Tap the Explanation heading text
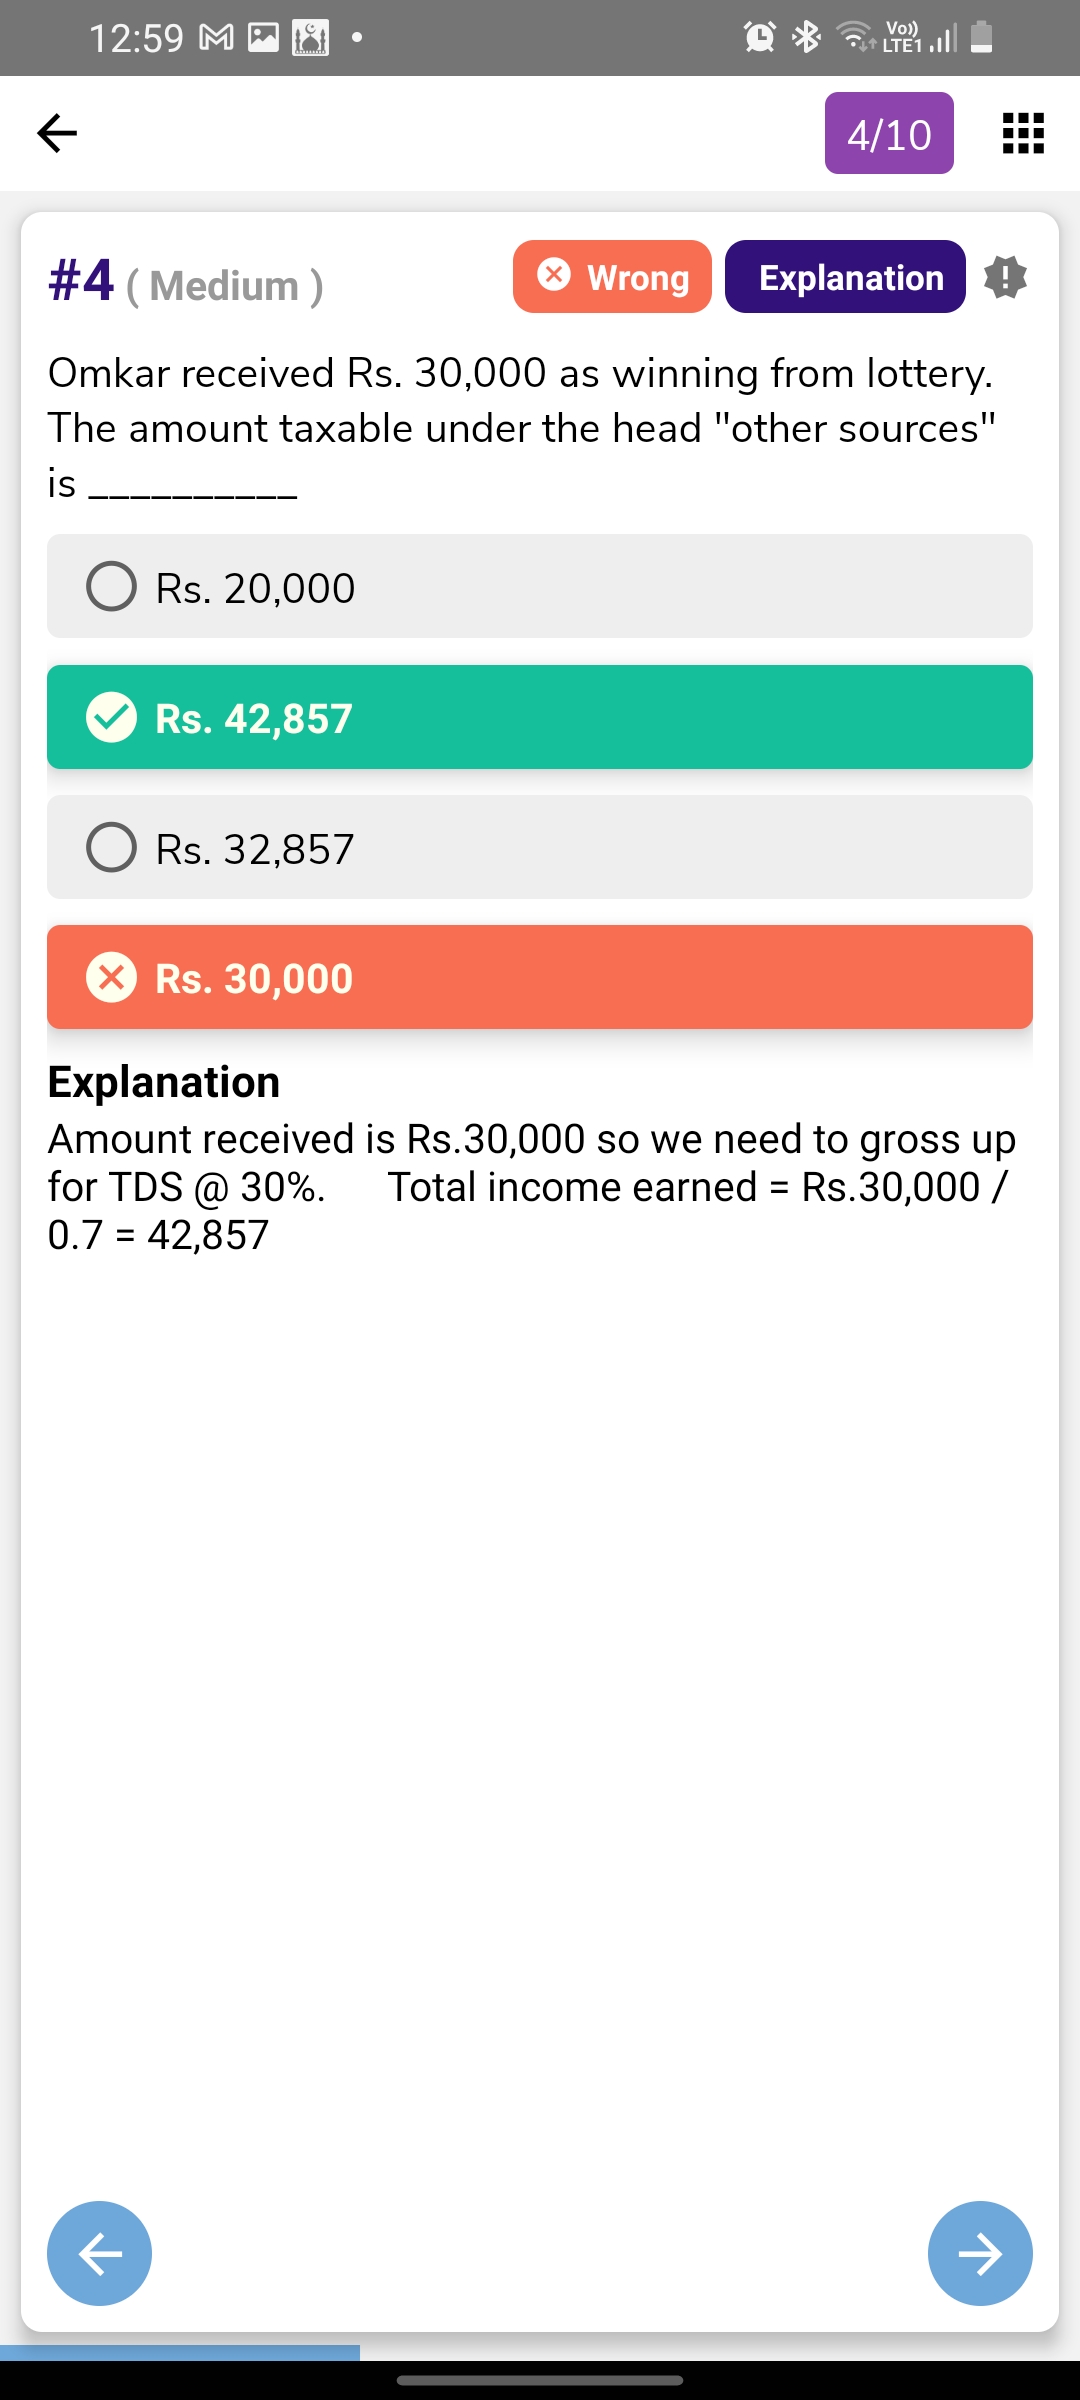This screenshot has height=2400, width=1080. [x=164, y=1082]
